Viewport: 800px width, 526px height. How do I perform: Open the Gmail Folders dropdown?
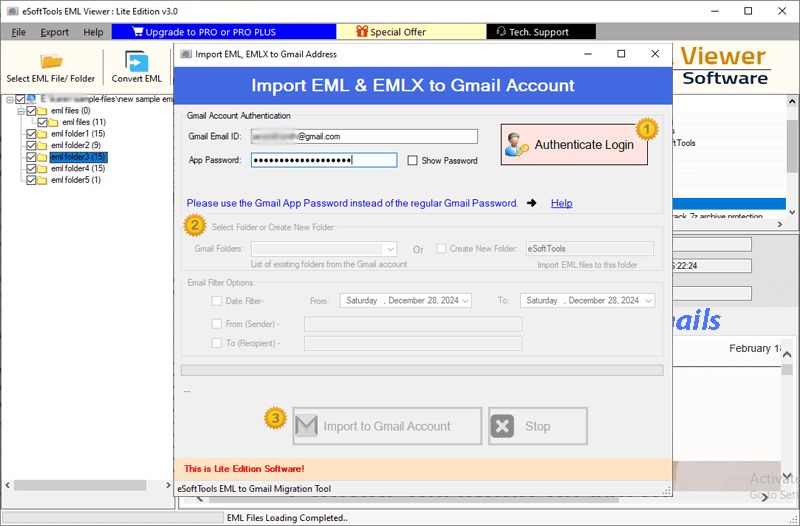pyautogui.click(x=390, y=249)
